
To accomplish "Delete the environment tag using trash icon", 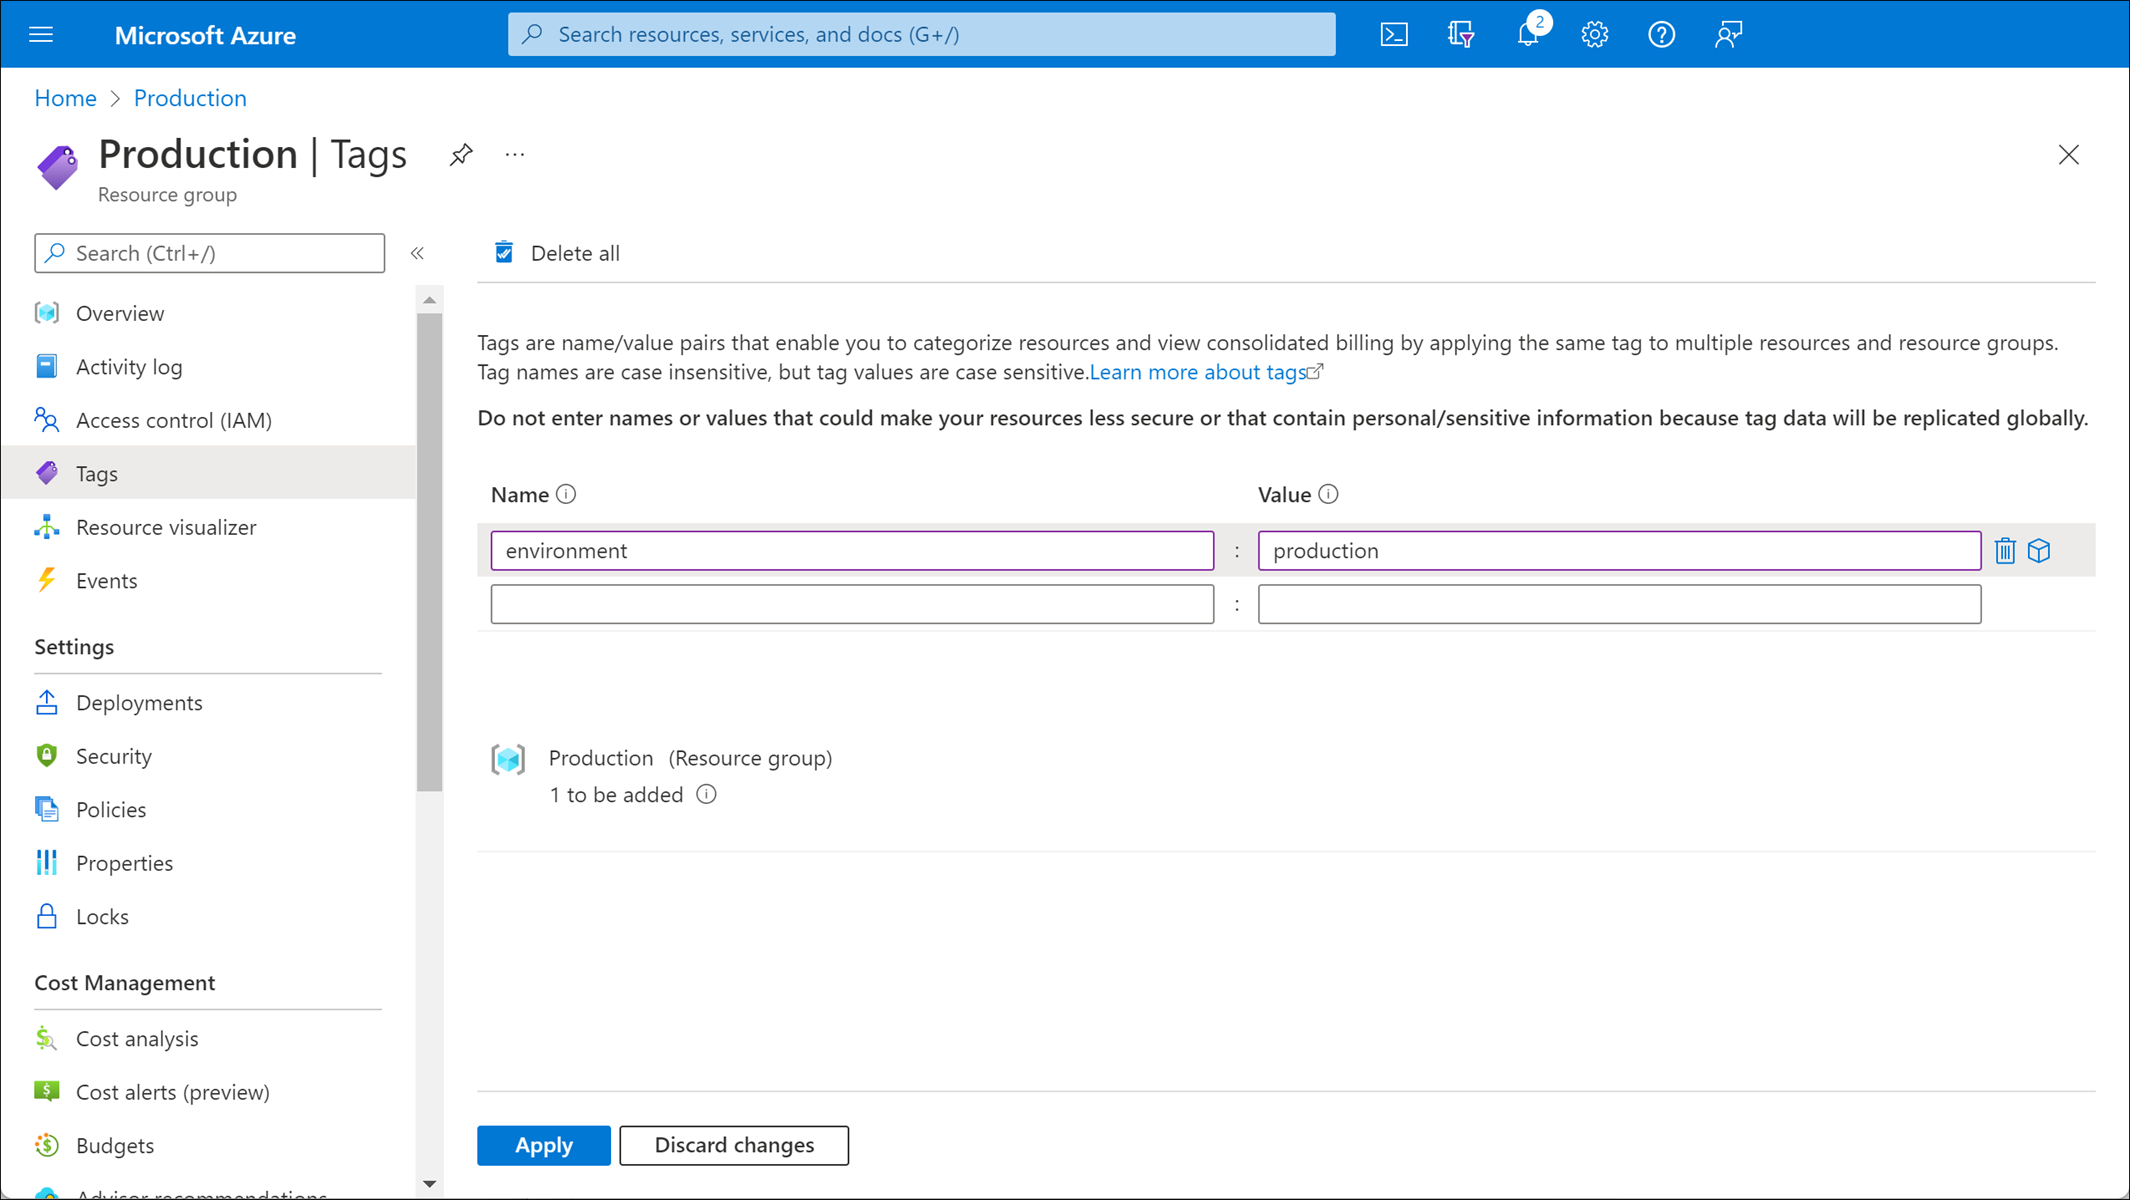I will coord(2005,550).
